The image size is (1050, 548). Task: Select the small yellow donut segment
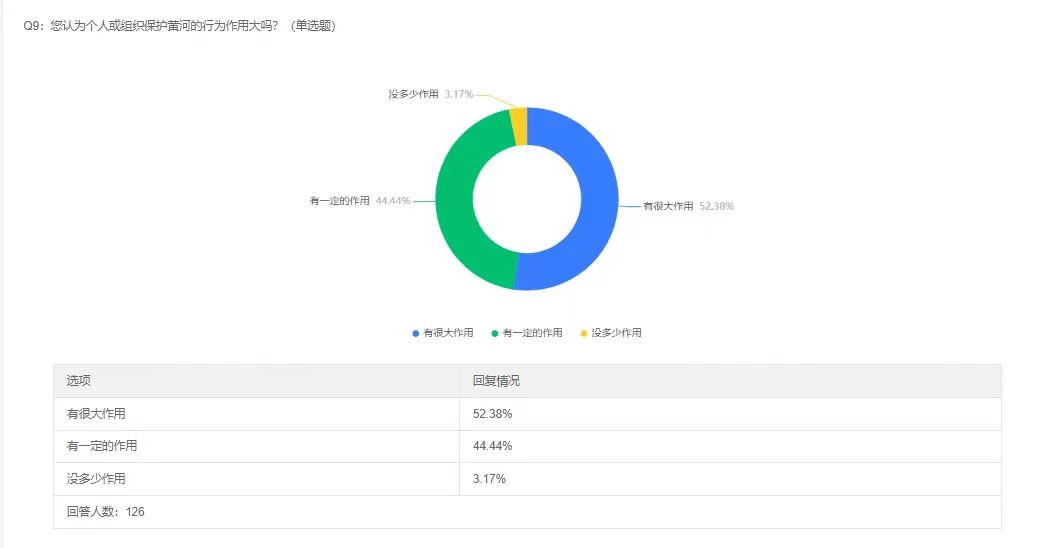pos(518,126)
